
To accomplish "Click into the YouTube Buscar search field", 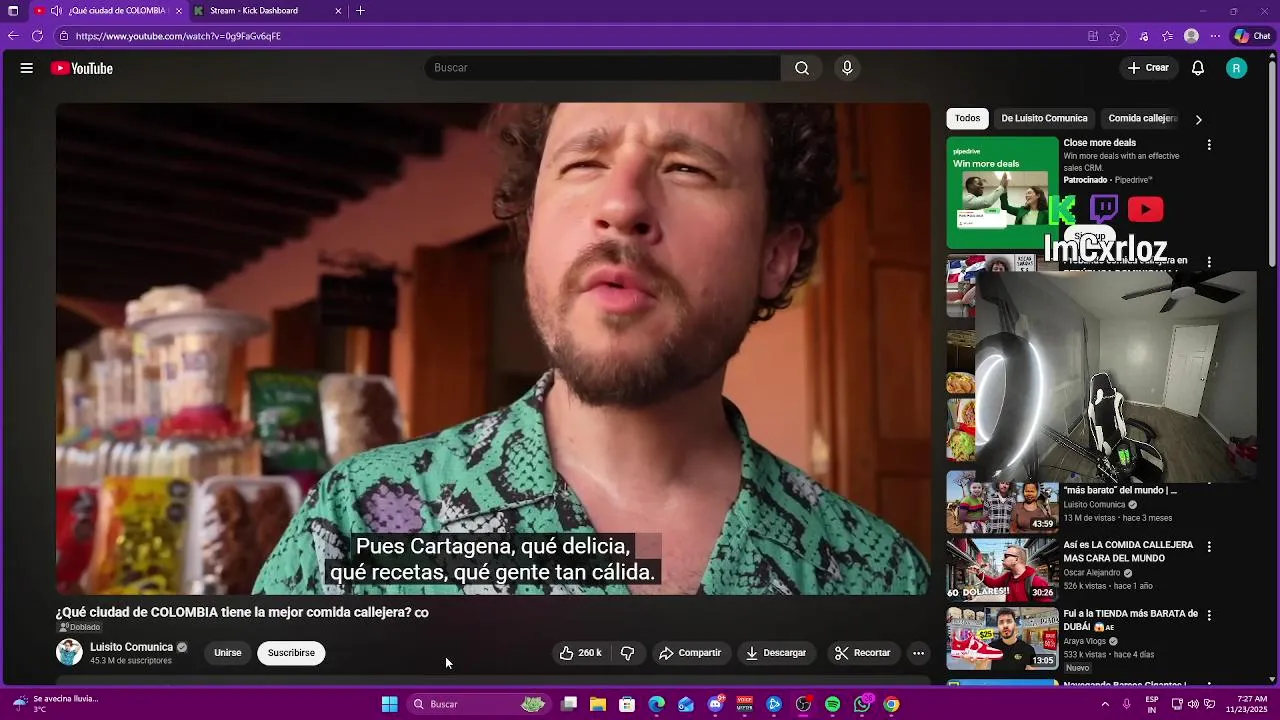I will tap(603, 68).
